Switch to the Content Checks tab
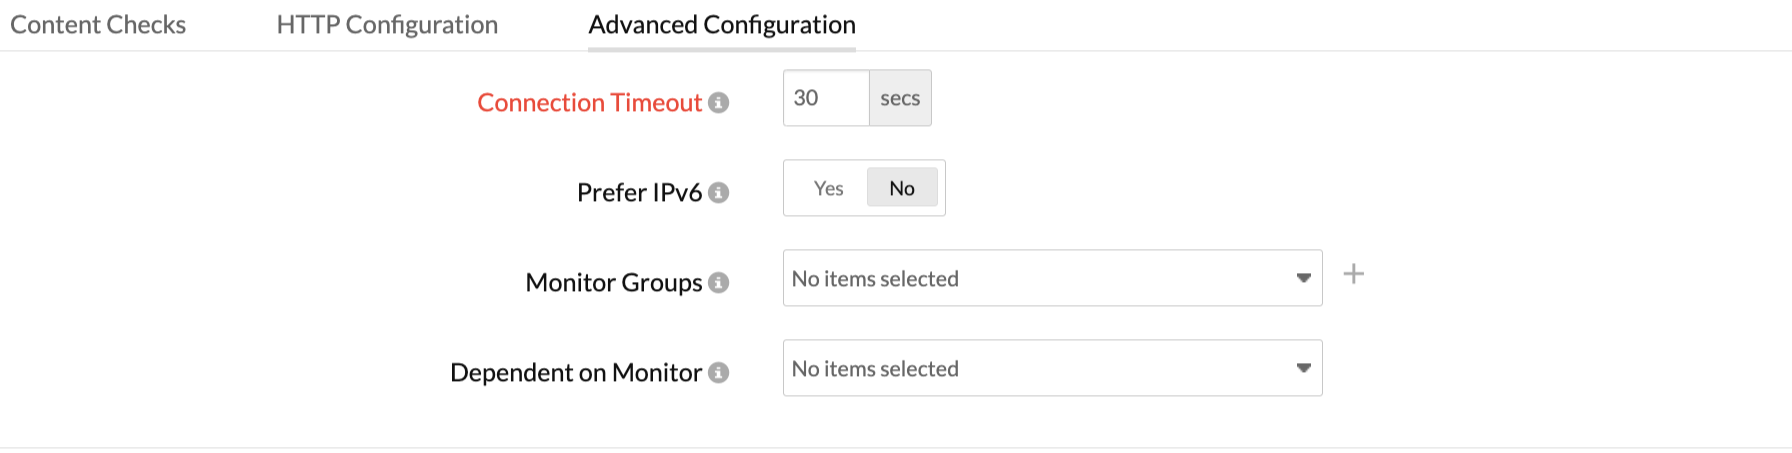1792x453 pixels. coord(98,25)
